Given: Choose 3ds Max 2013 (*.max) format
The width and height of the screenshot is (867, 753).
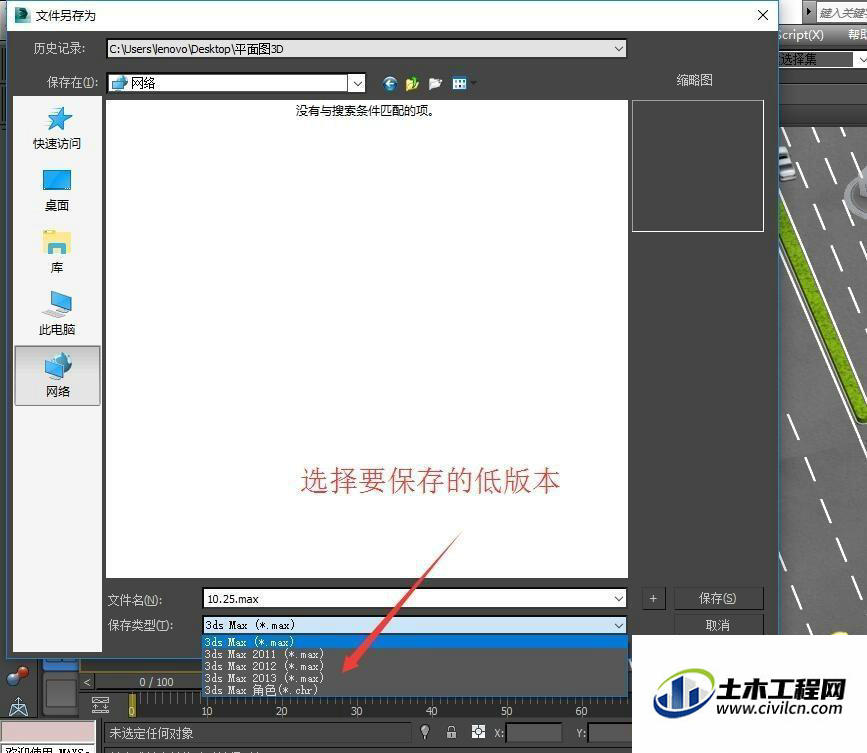Looking at the screenshot, I should tap(415, 678).
